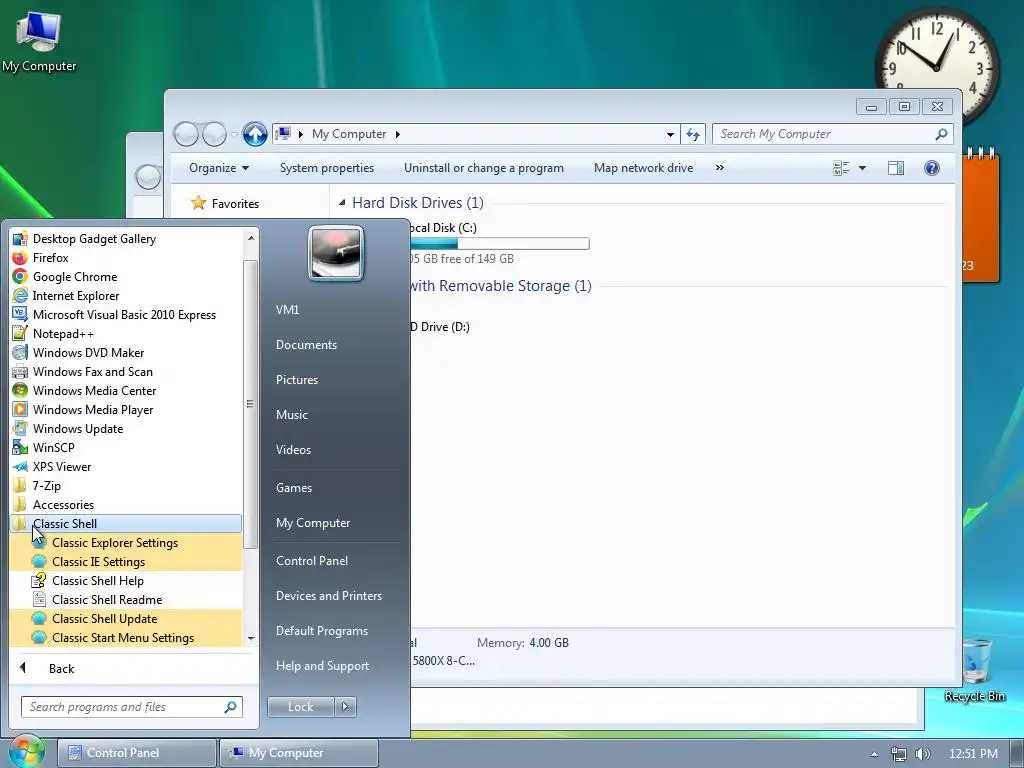Open Control Panel from start menu
The height and width of the screenshot is (768, 1024).
click(312, 561)
